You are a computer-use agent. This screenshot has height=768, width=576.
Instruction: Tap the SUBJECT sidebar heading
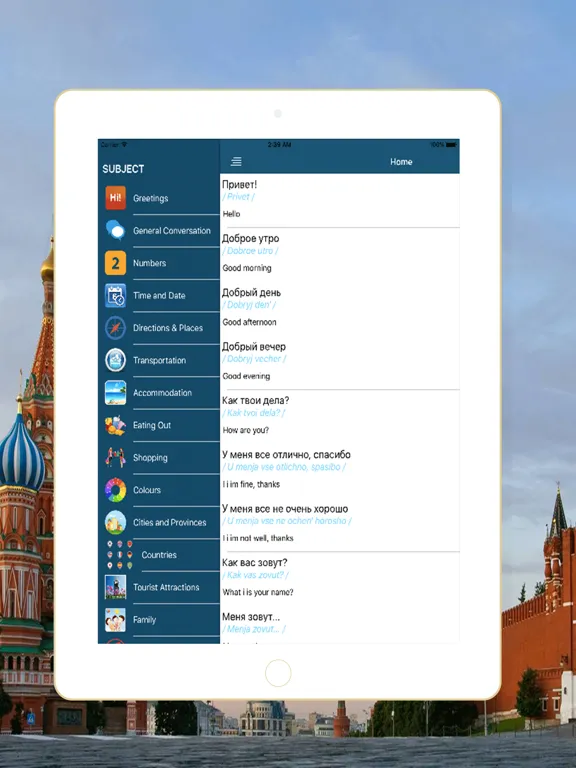(x=123, y=169)
